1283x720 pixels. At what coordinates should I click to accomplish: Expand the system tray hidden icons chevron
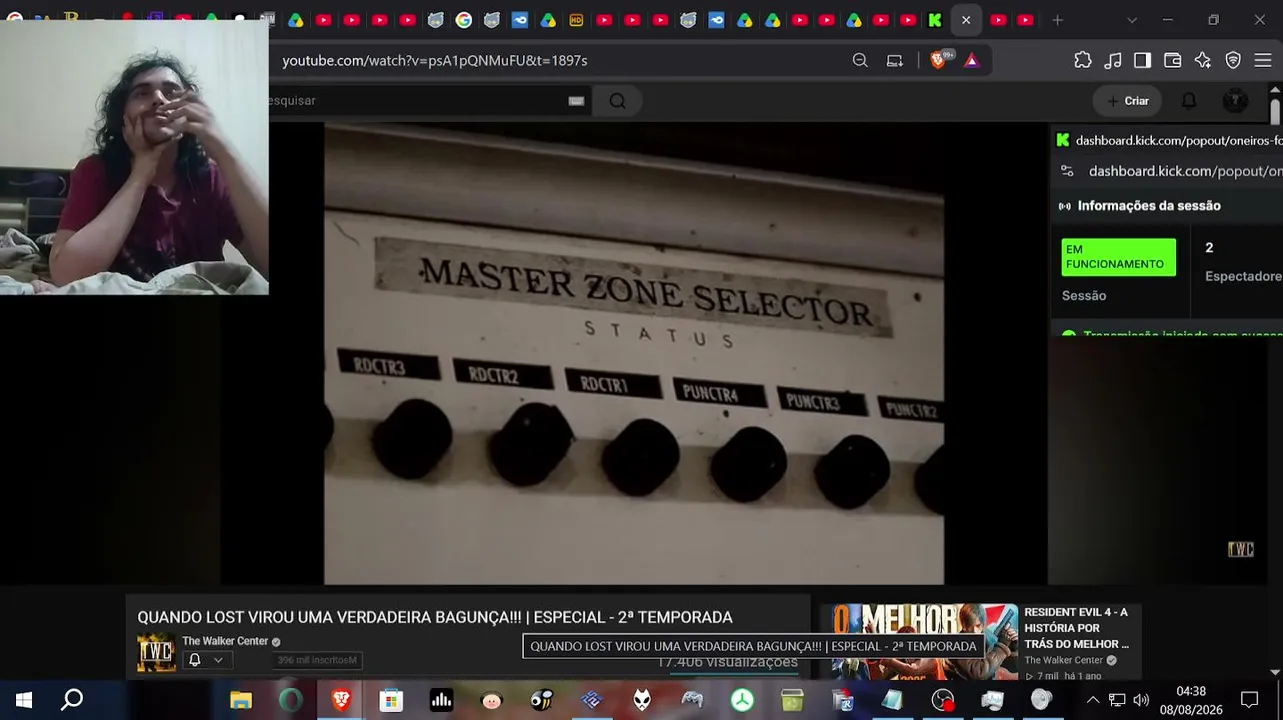pos(1093,700)
